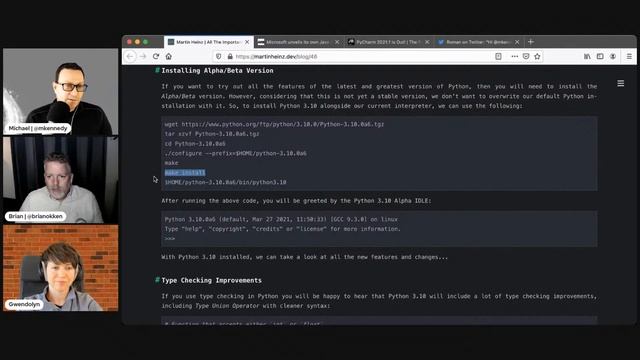Click the 'With Python 3.10 installed' sentence
This screenshot has height=360, width=640.
(304, 257)
